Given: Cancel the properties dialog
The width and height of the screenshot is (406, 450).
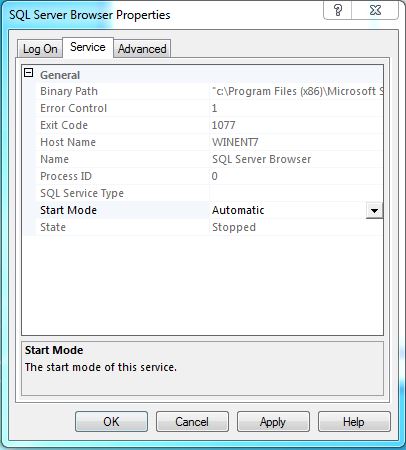Looking at the screenshot, I should tap(192, 422).
